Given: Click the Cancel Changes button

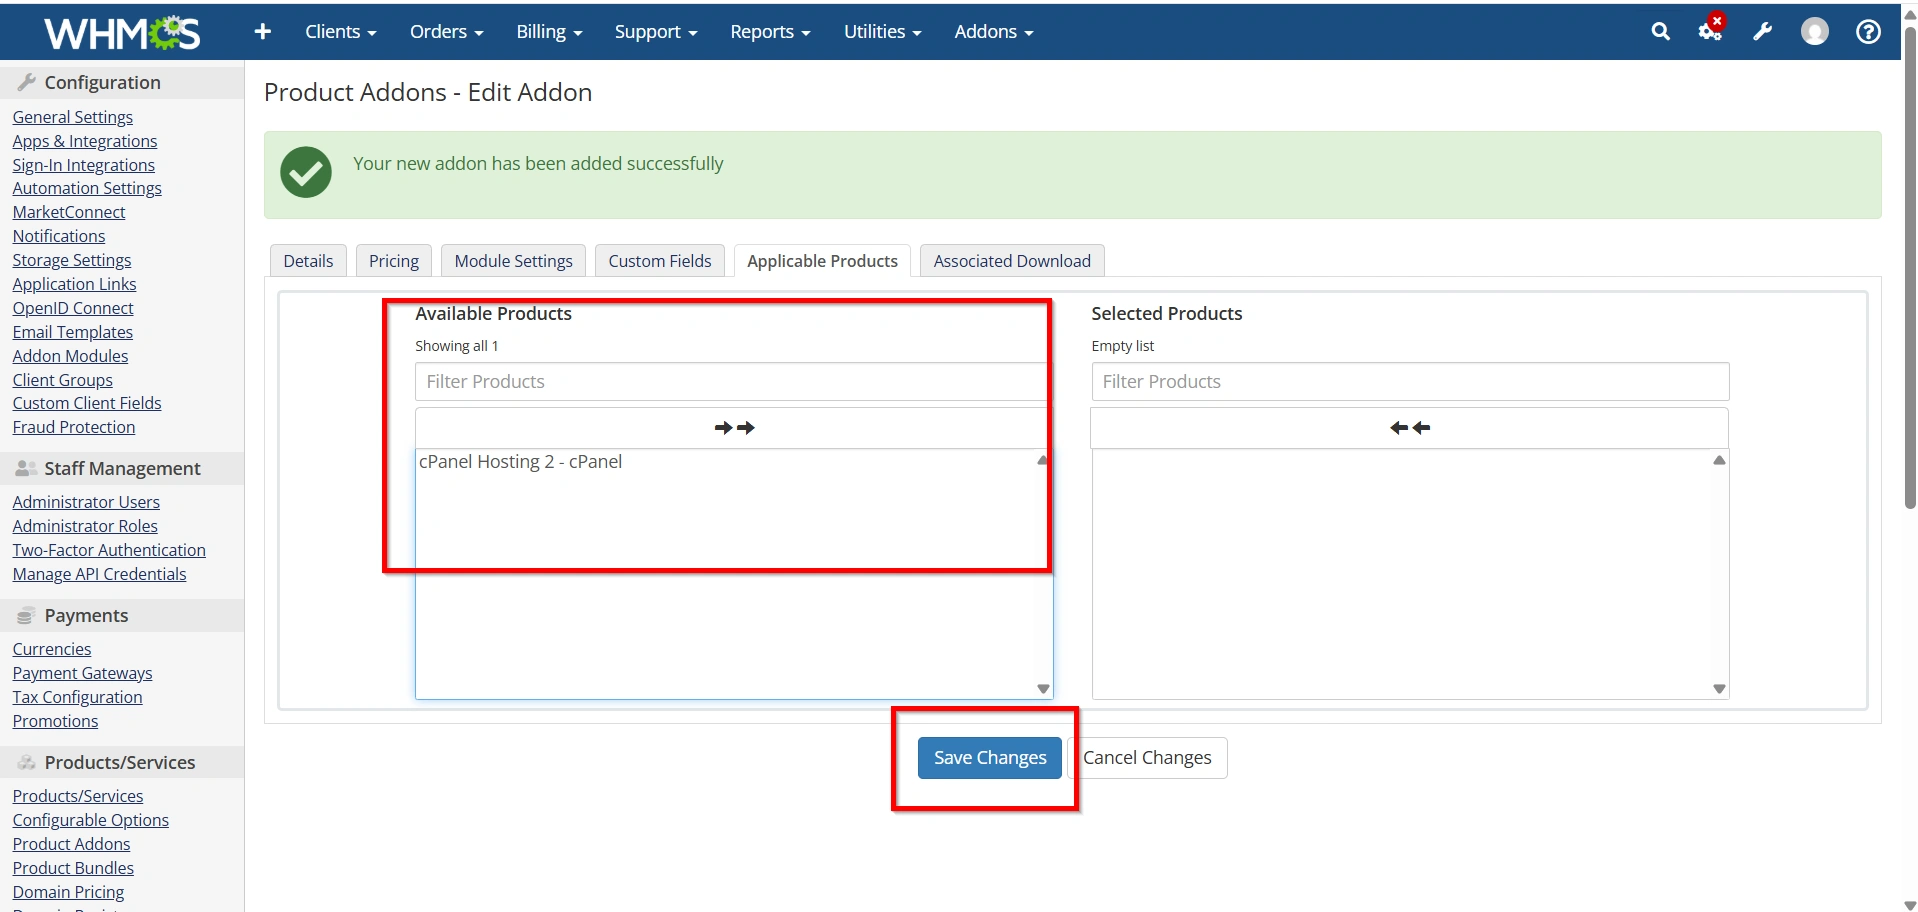Looking at the screenshot, I should 1147,758.
